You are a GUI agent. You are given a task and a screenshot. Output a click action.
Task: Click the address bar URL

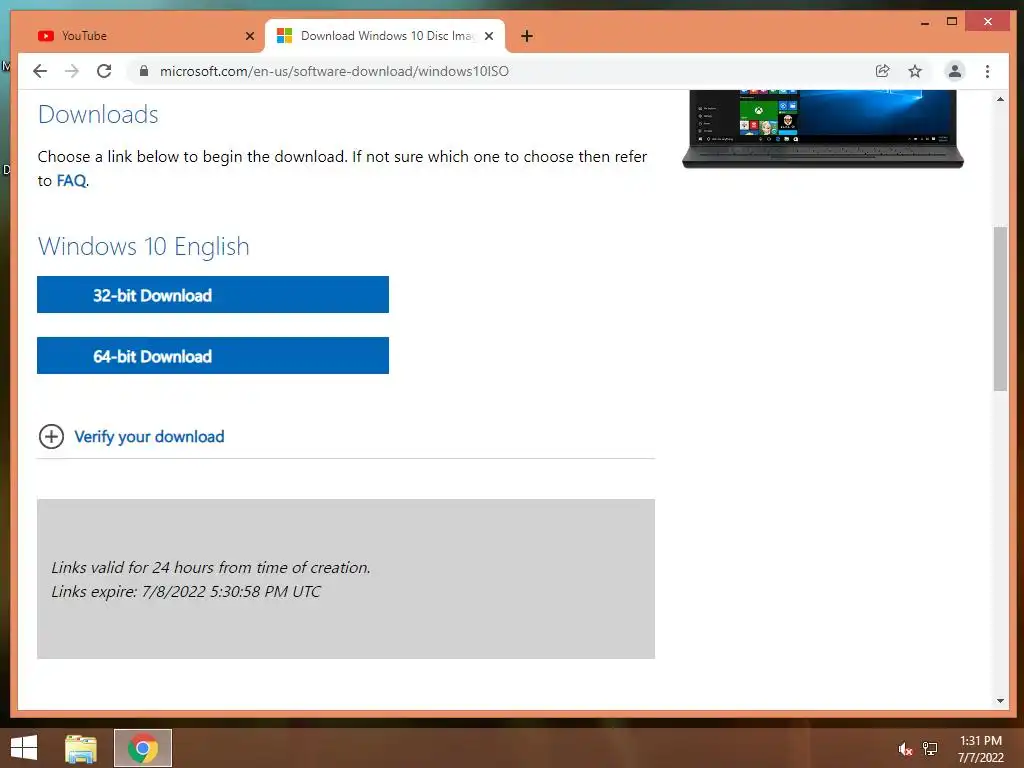(x=334, y=71)
